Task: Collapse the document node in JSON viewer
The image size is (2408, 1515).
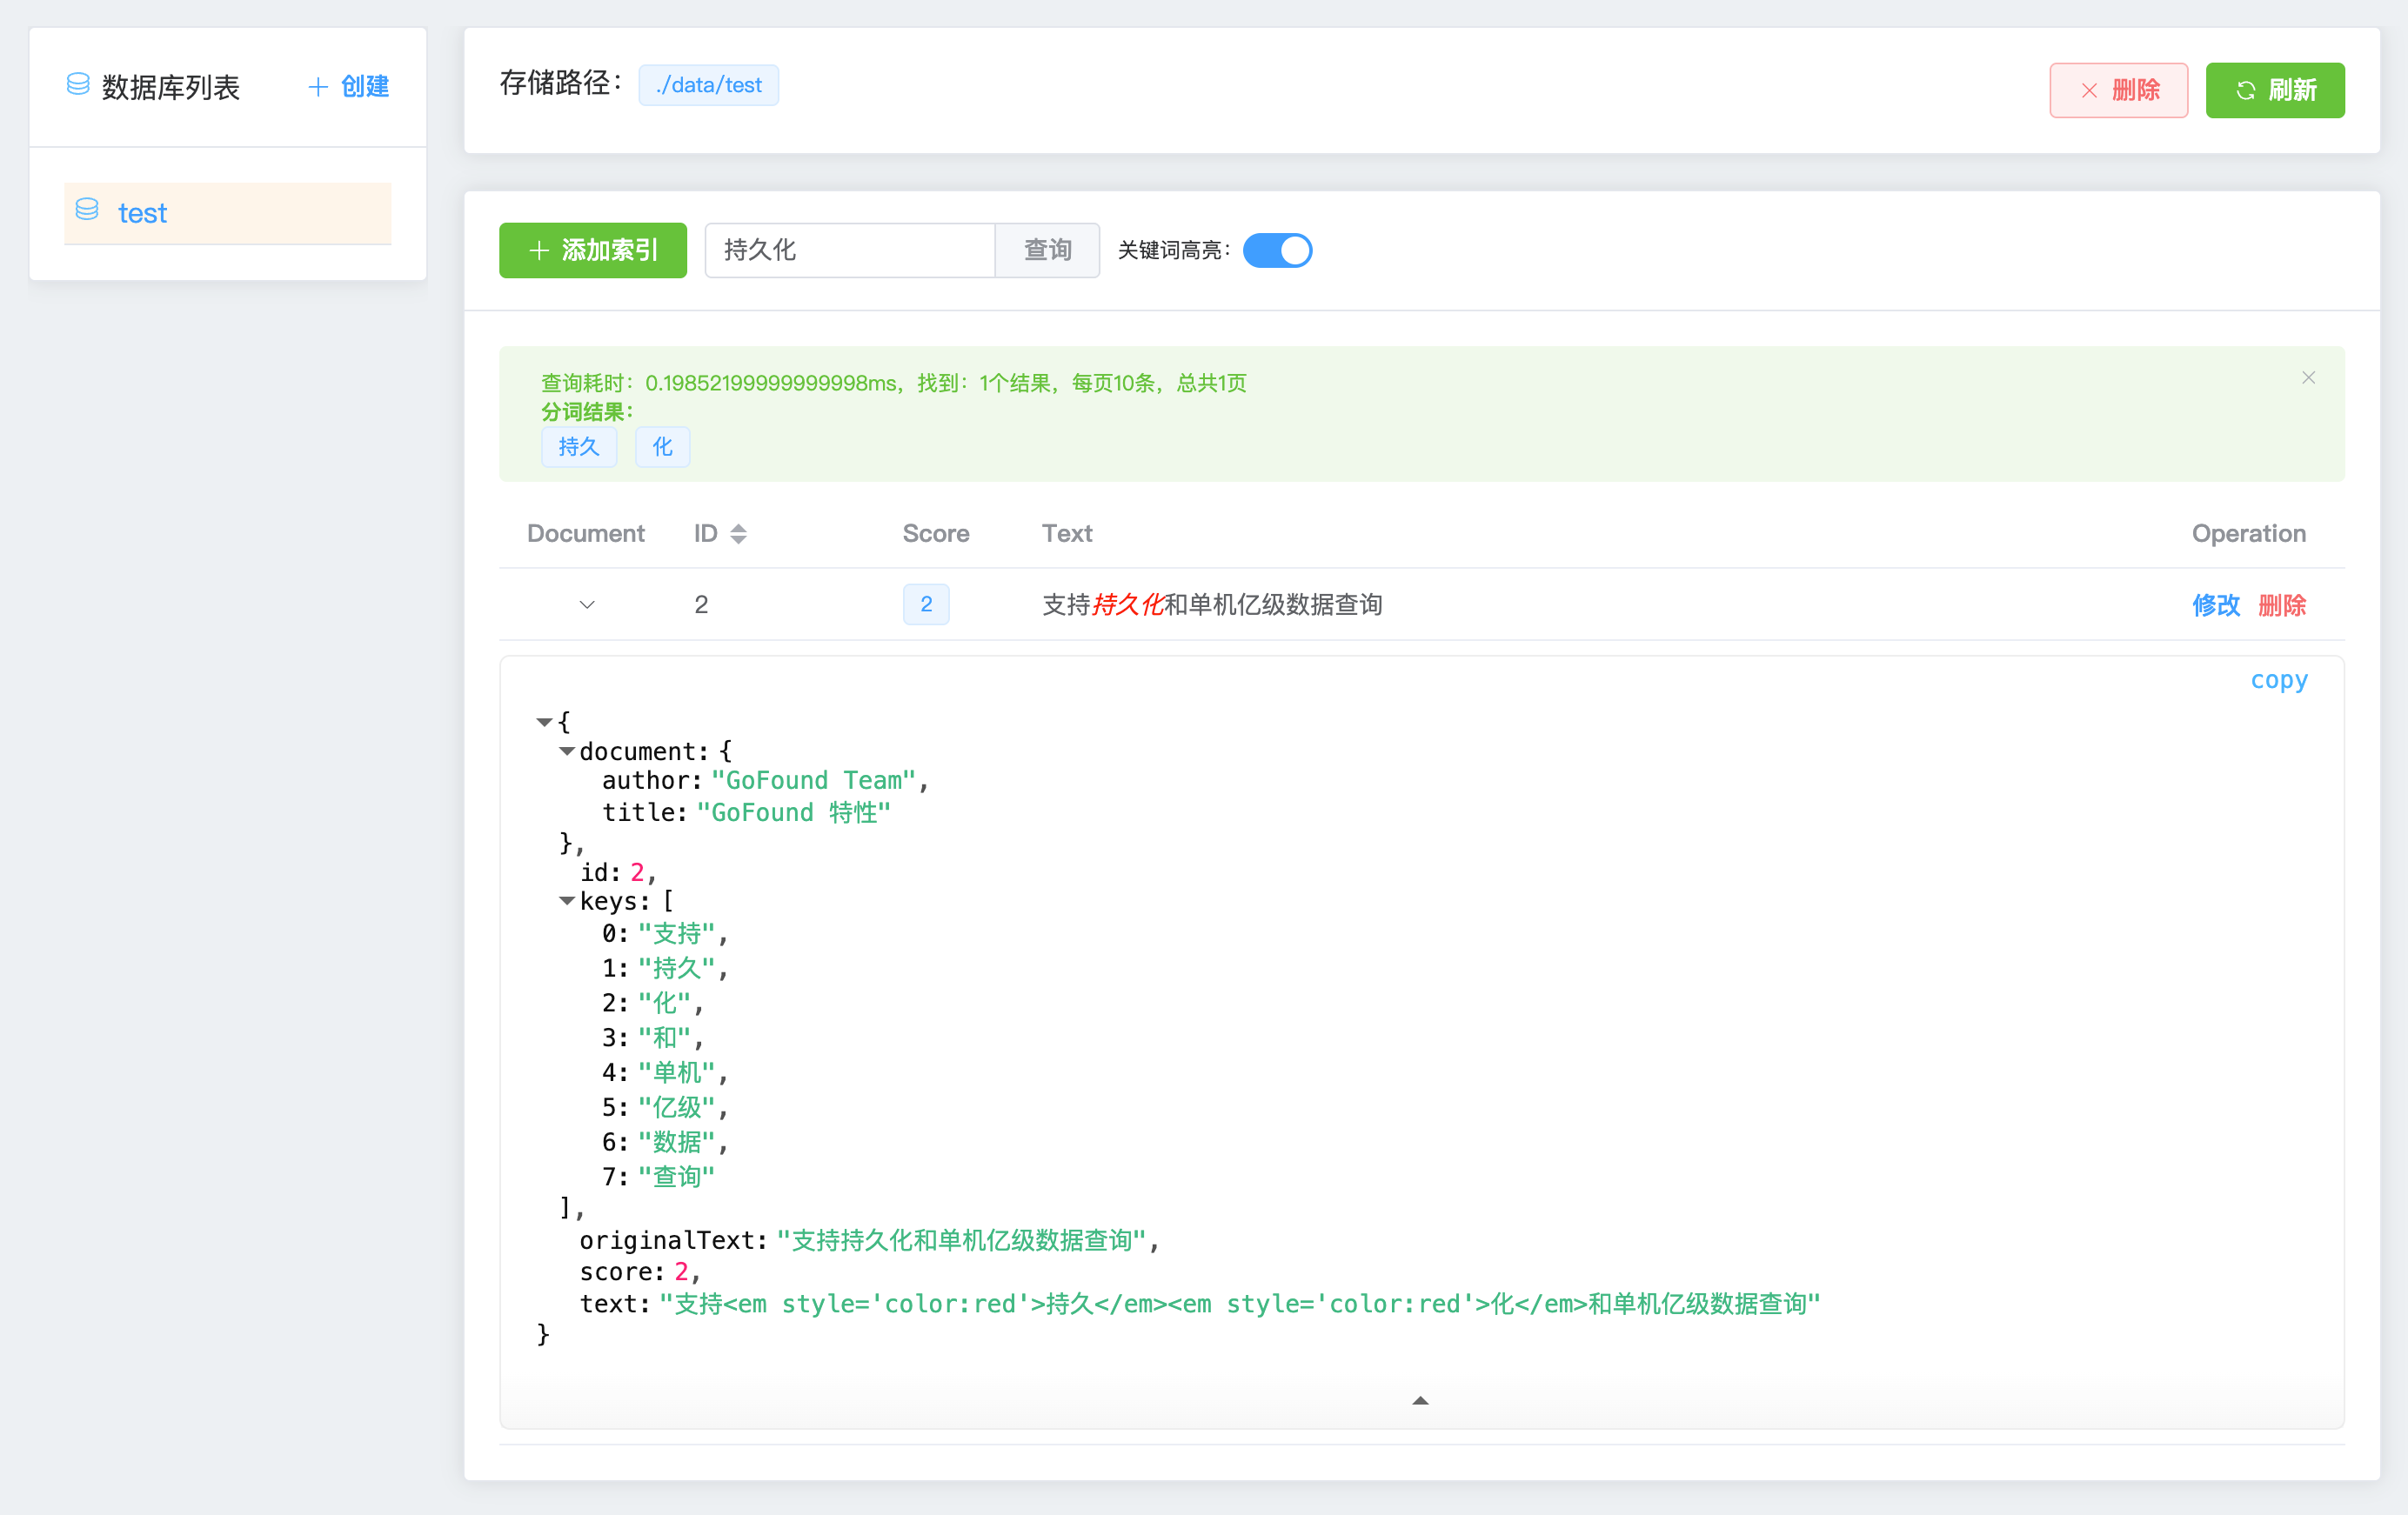Action: (x=566, y=751)
